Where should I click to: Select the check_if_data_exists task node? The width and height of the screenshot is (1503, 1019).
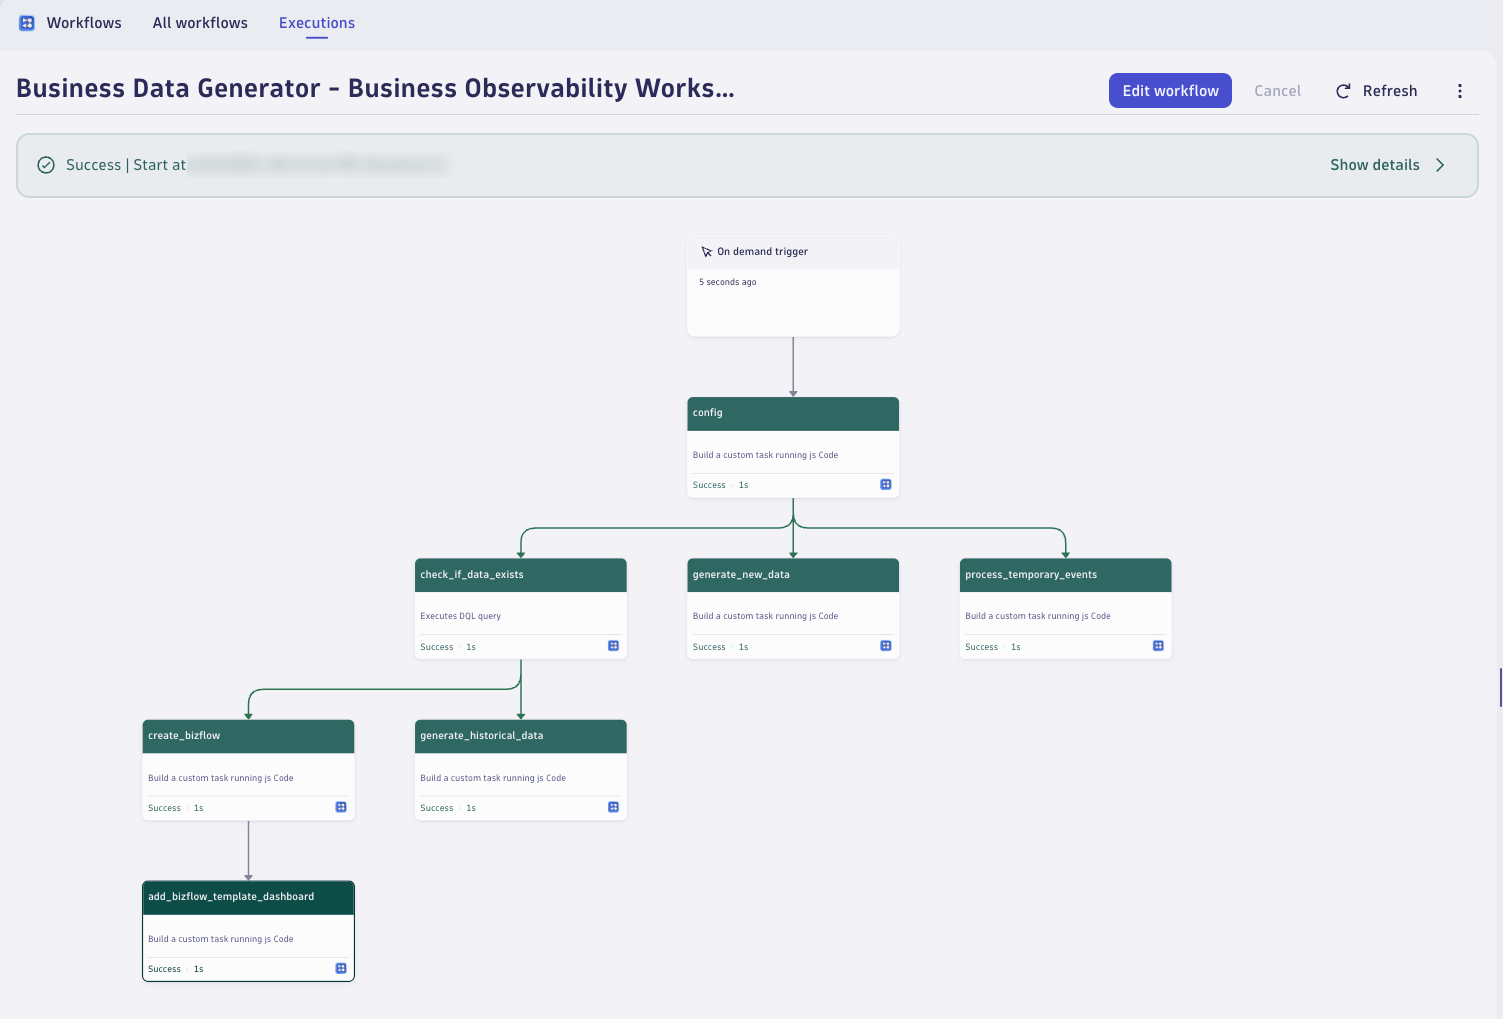(x=521, y=608)
